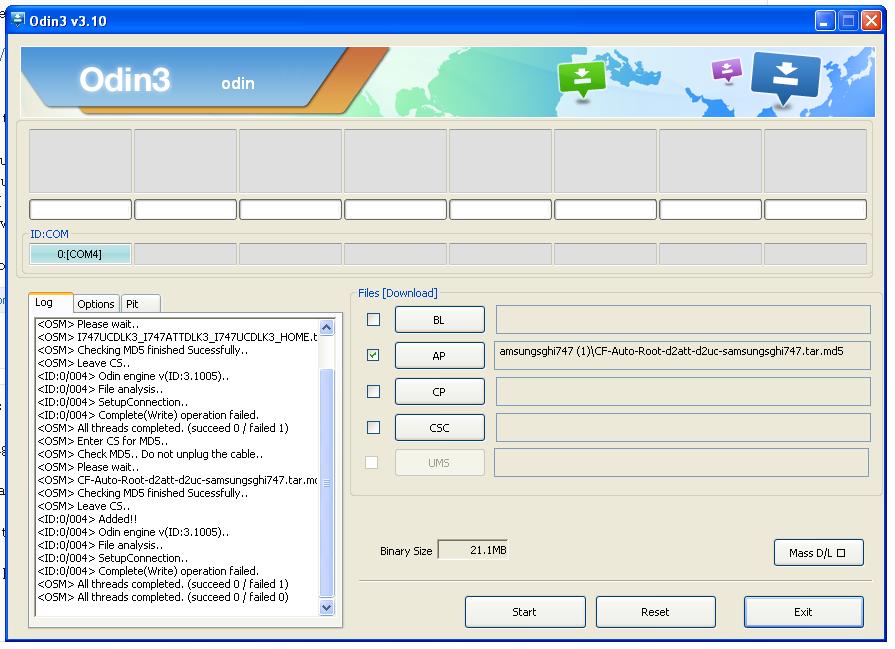Click the empty CSC file path field
This screenshot has width=895, height=649.
[683, 428]
